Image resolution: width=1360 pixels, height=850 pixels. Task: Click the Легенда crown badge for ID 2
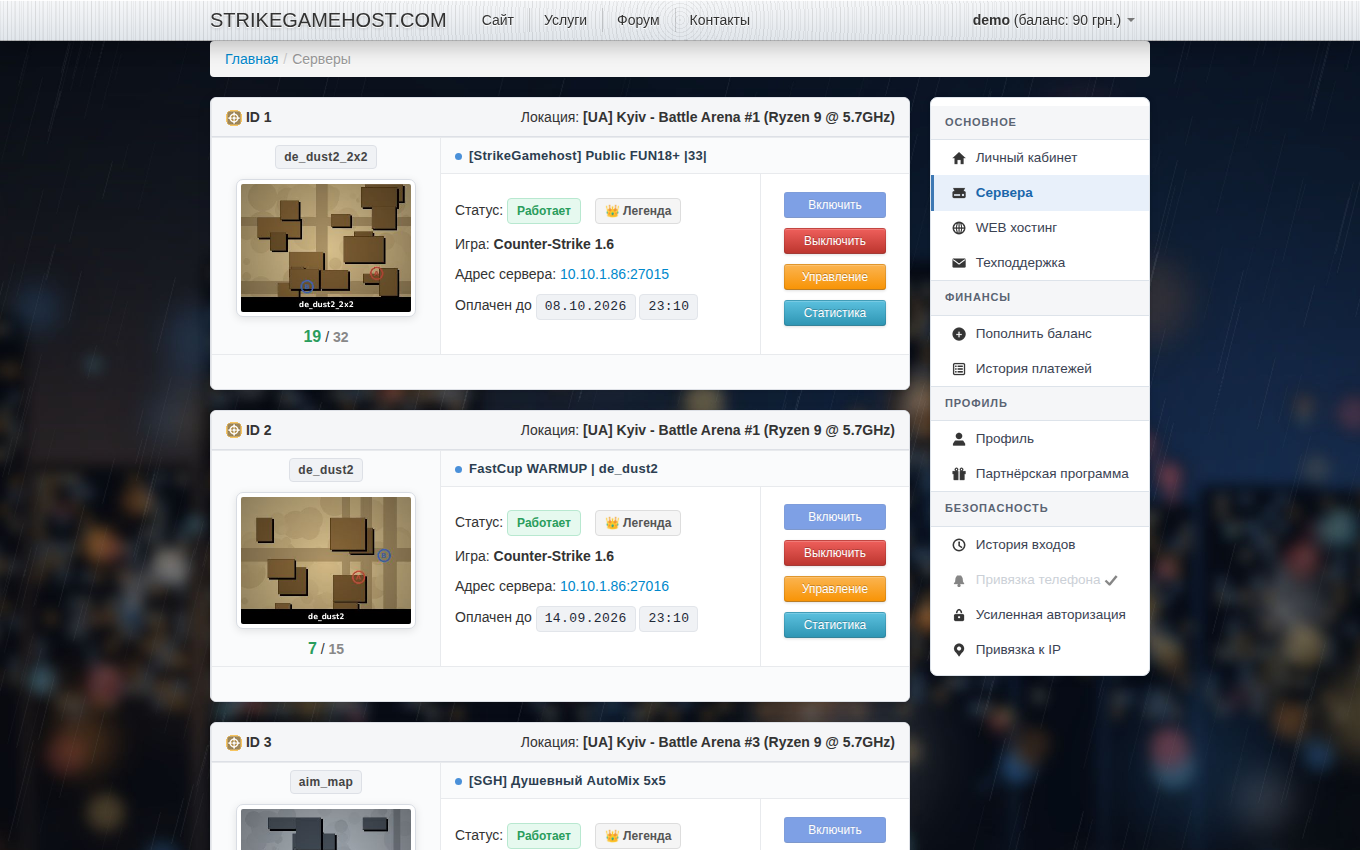coord(638,523)
